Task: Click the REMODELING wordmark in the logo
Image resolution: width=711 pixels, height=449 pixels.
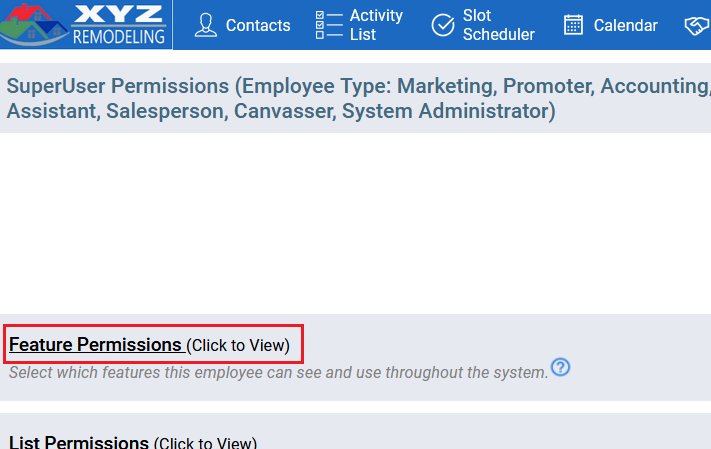Action: pyautogui.click(x=119, y=36)
